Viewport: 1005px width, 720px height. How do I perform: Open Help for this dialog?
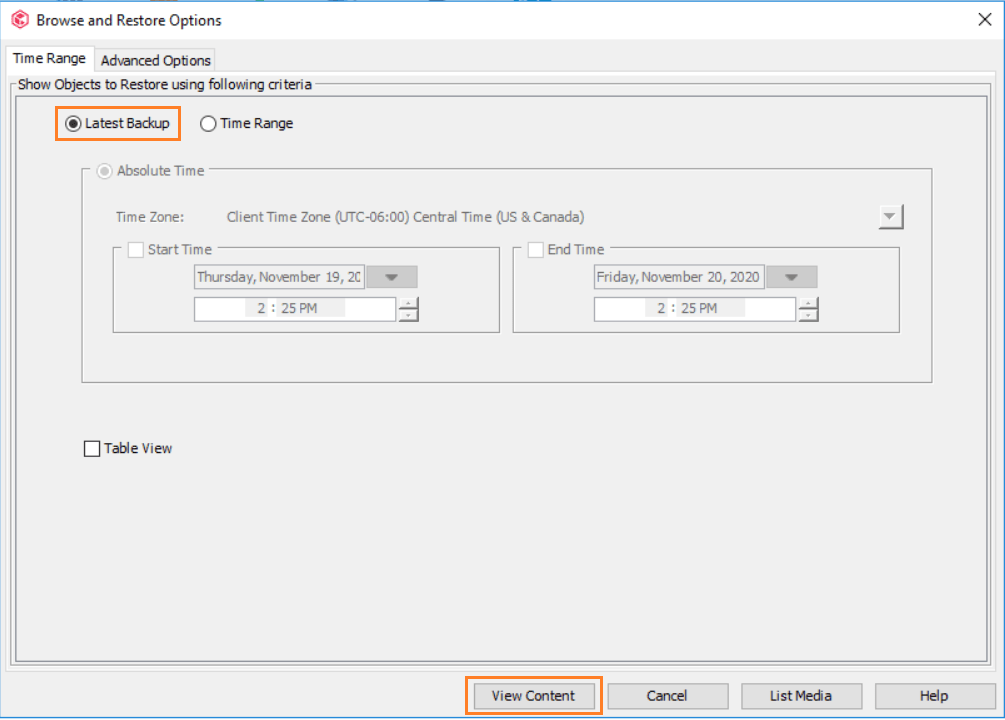pos(934,696)
